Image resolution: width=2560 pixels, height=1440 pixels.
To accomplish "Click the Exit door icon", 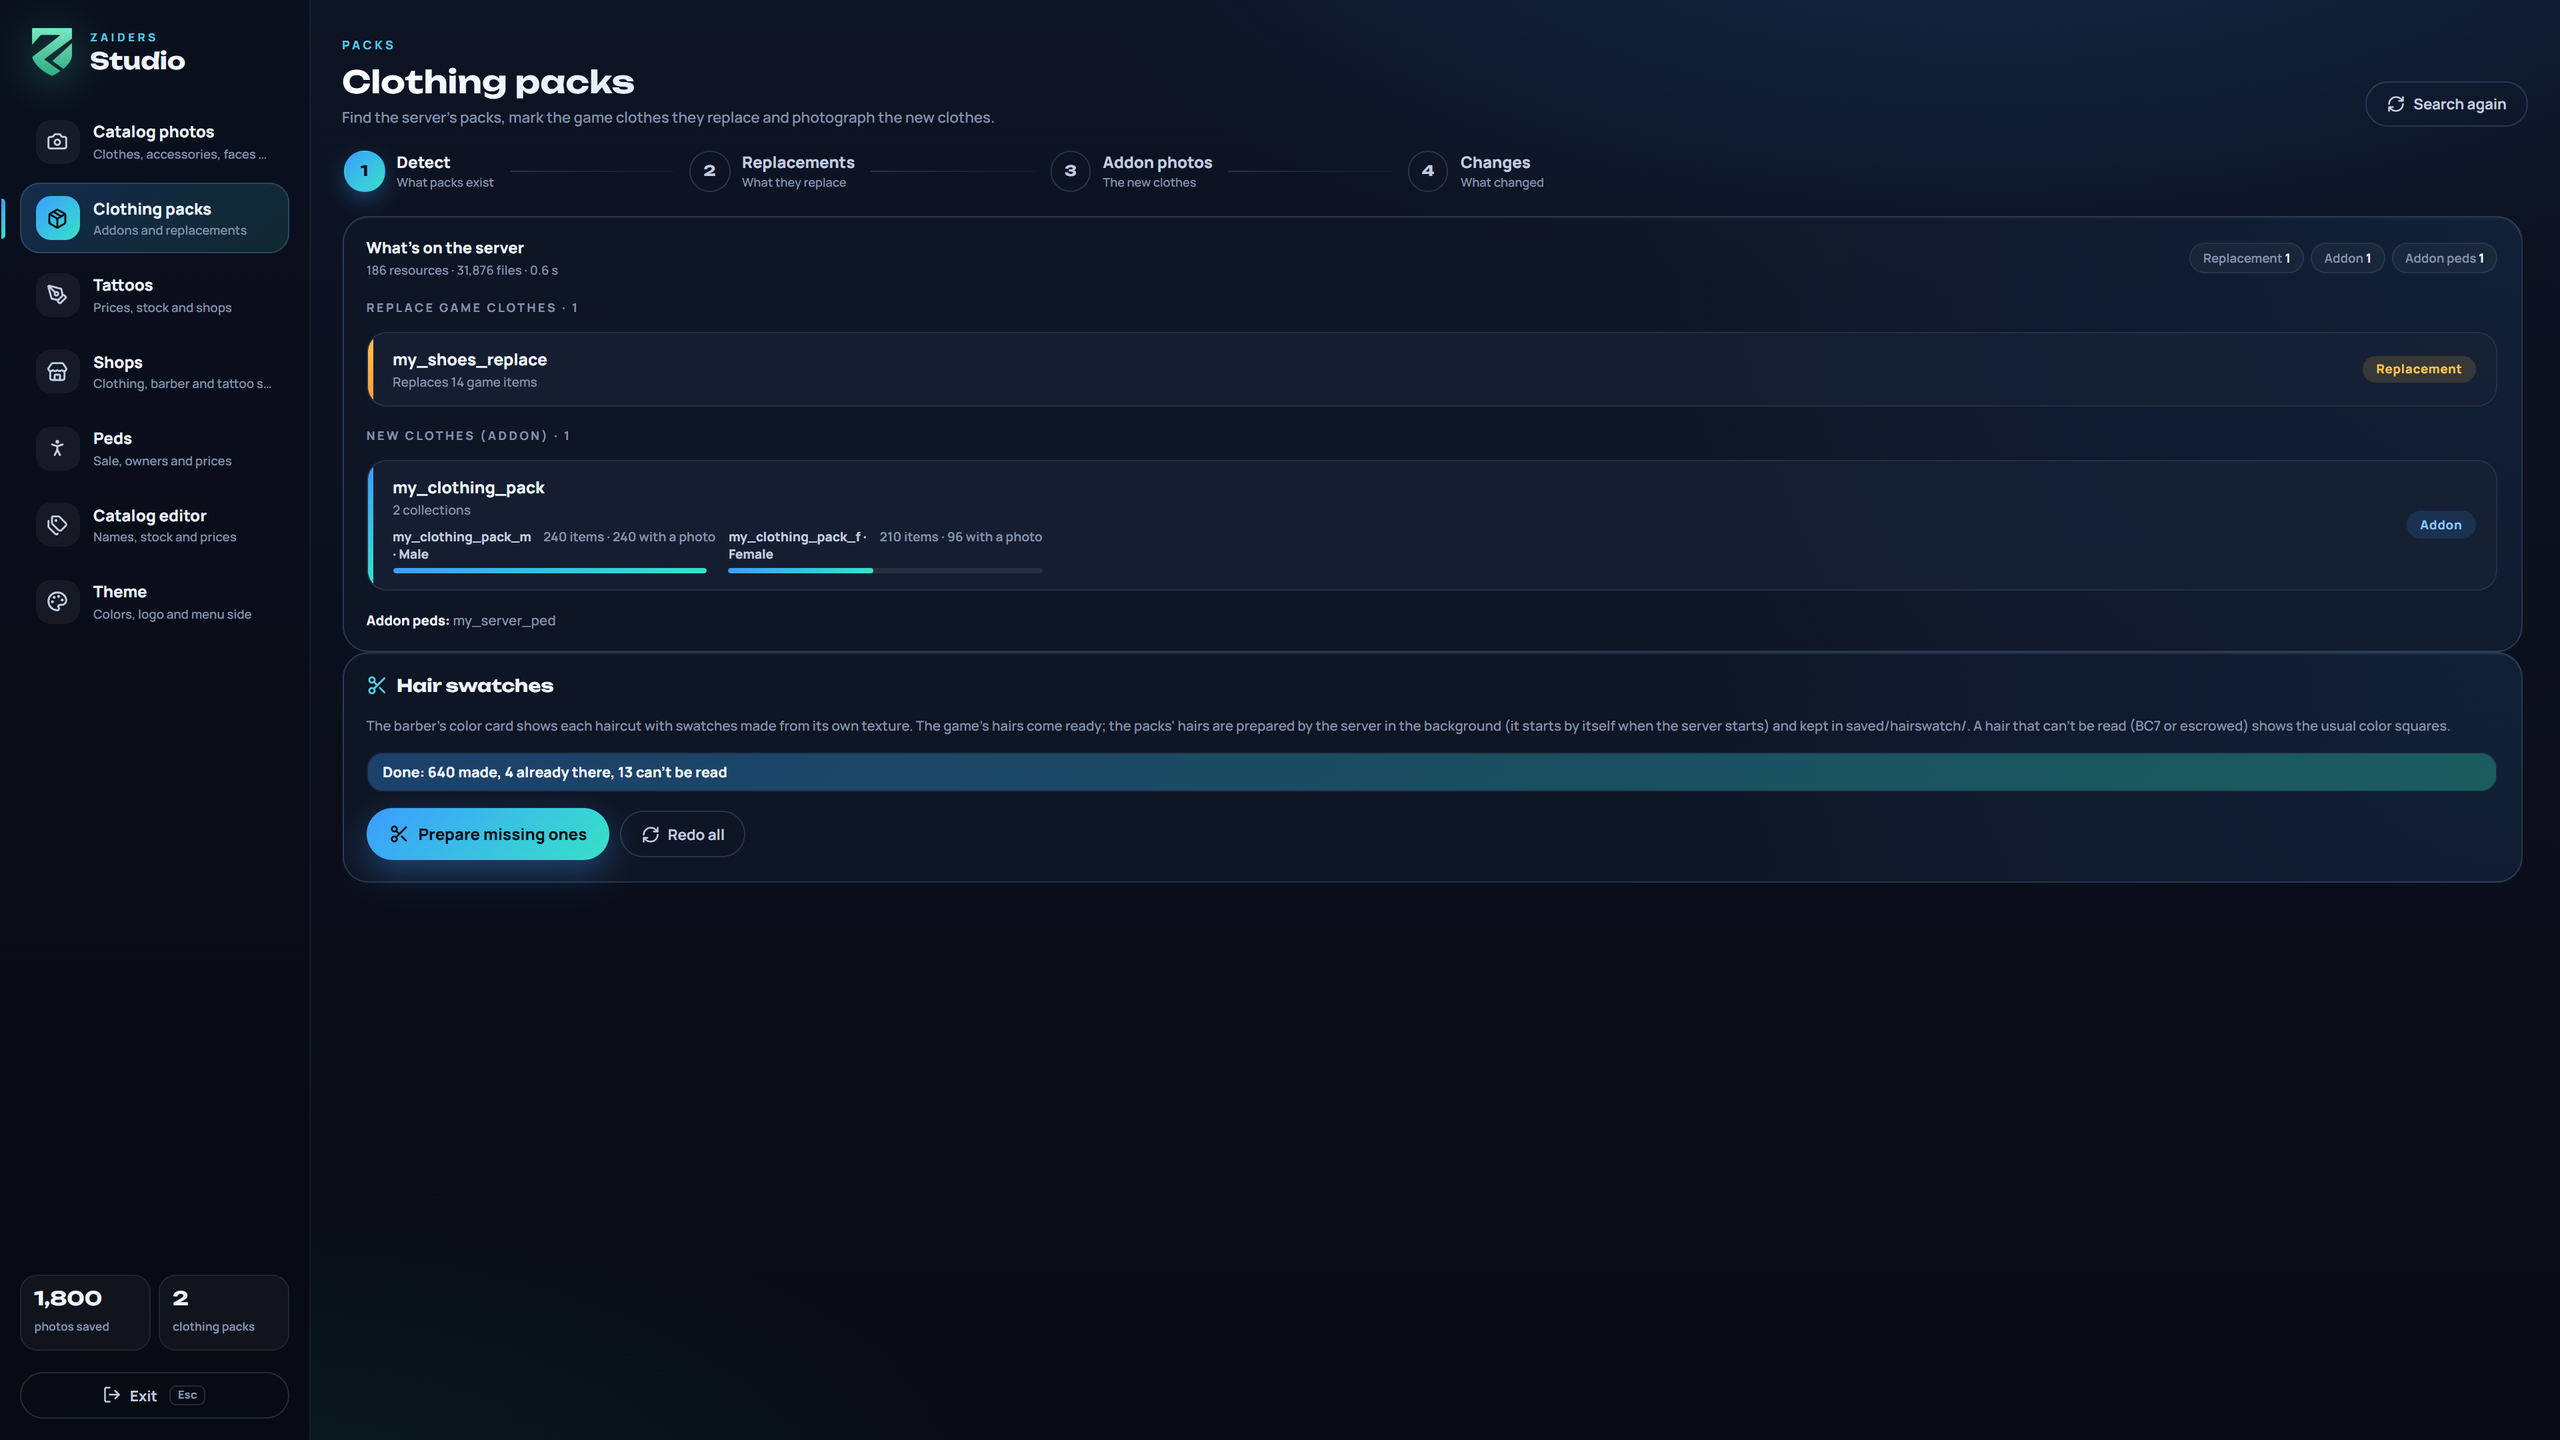I will click(x=112, y=1395).
